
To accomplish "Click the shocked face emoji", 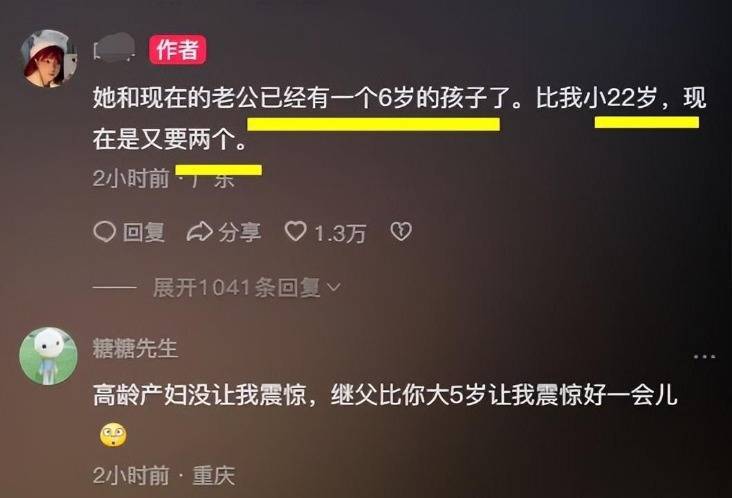I will 113,435.
